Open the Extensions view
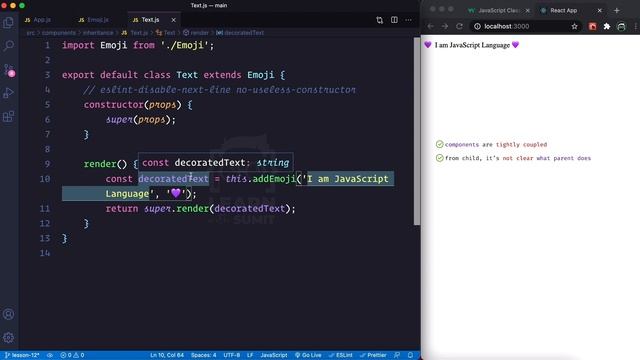The height and width of the screenshot is (360, 640). point(8,117)
